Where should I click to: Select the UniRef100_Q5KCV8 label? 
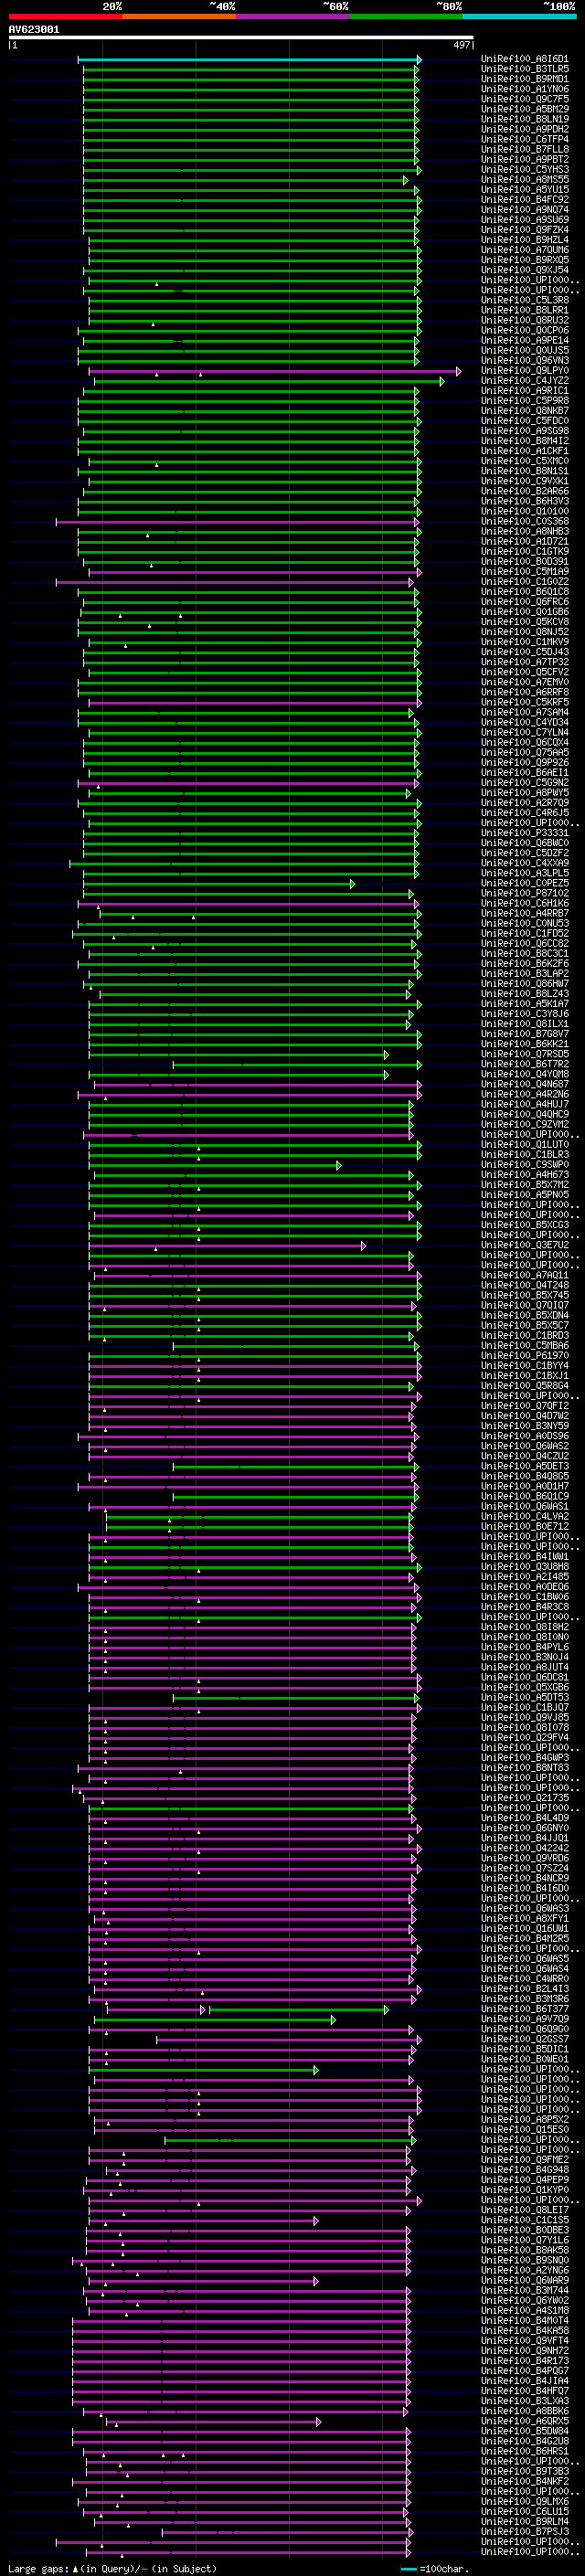click(525, 622)
